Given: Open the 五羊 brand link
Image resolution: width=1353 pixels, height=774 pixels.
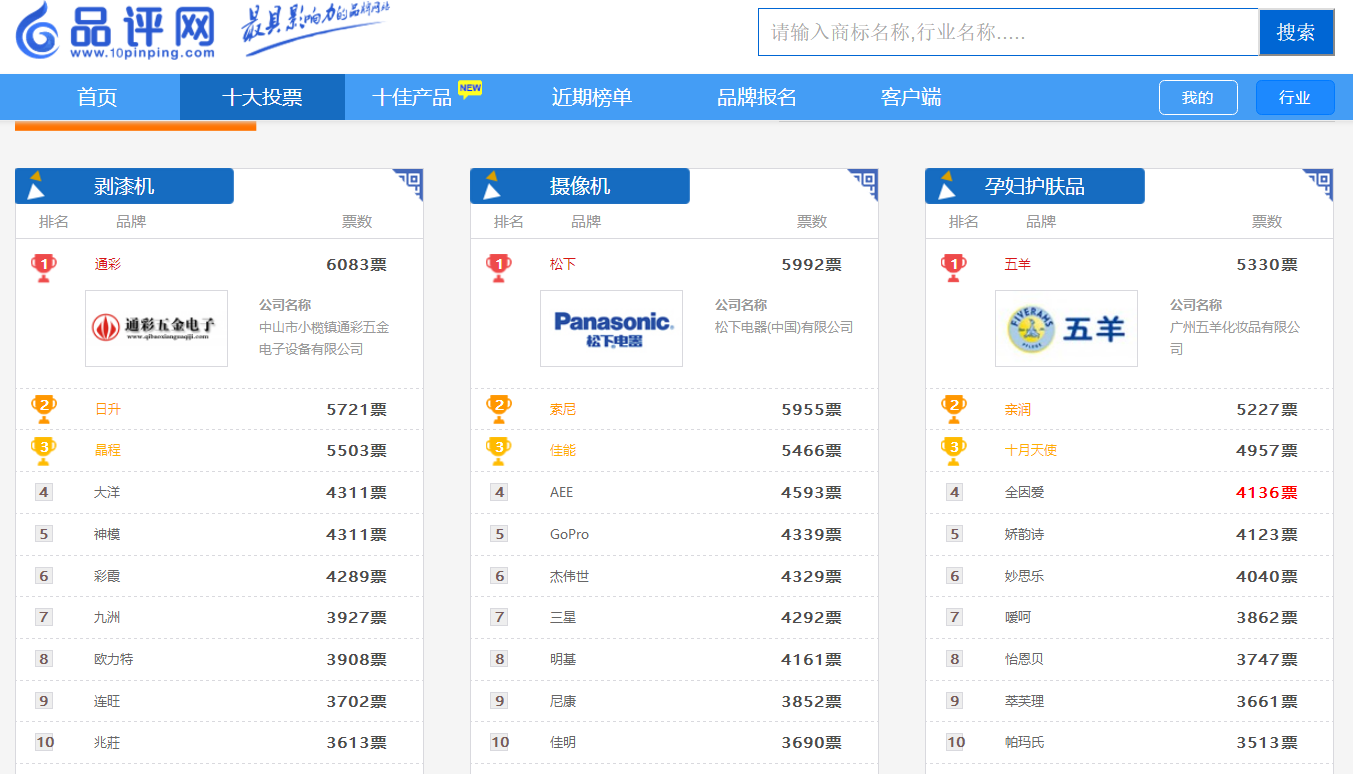Looking at the screenshot, I should click(1017, 265).
